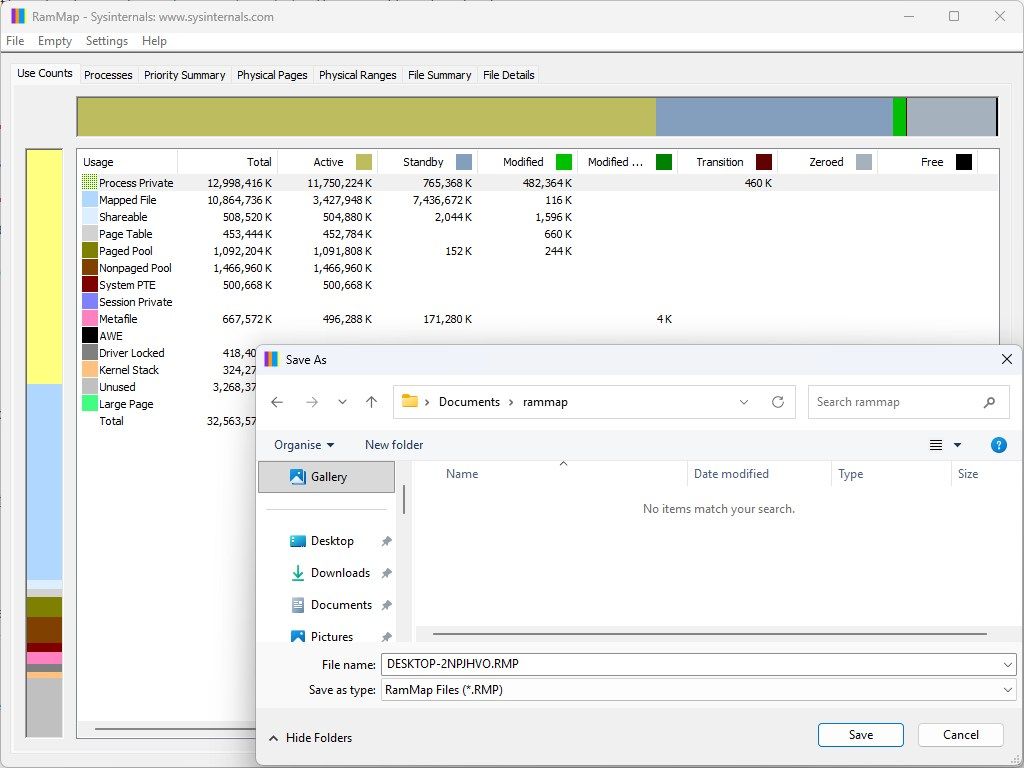Select the Metafile usage row
The height and width of the screenshot is (768, 1024).
539,319
